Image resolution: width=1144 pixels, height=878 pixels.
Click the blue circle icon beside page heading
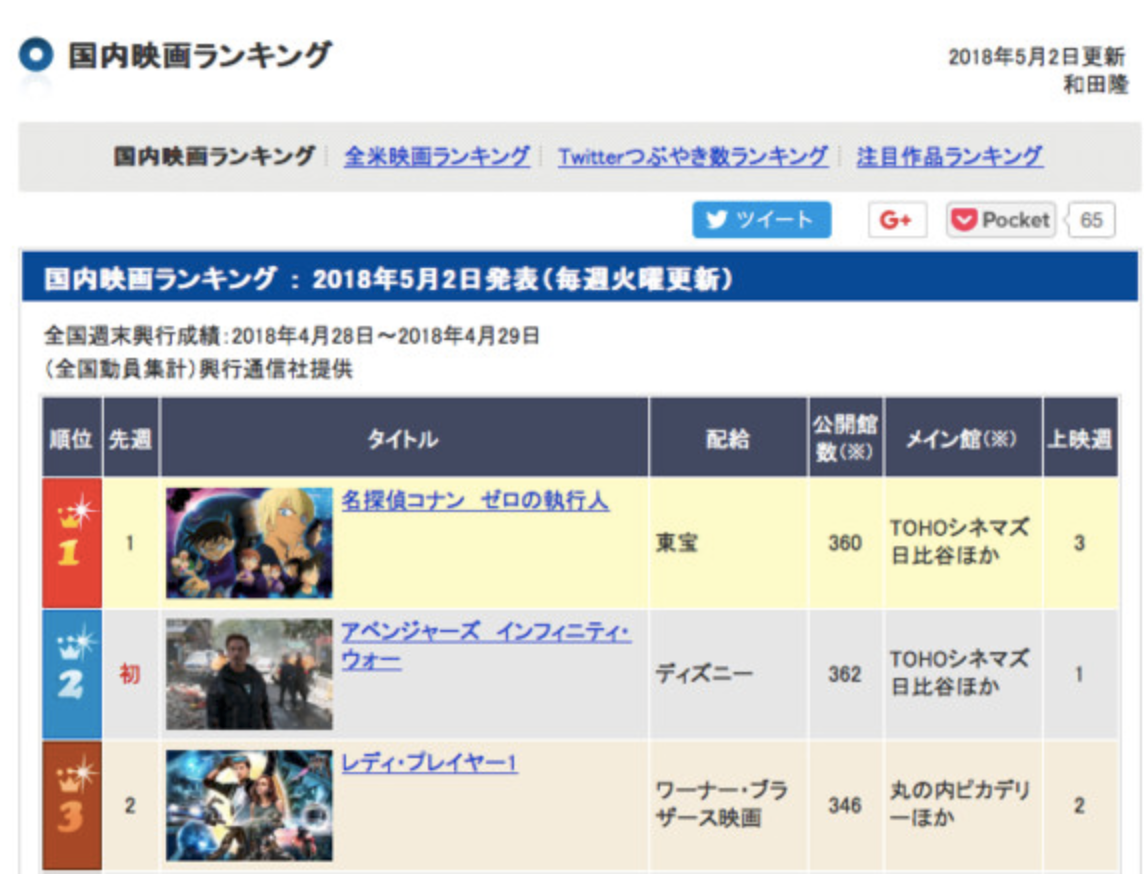click(x=36, y=57)
